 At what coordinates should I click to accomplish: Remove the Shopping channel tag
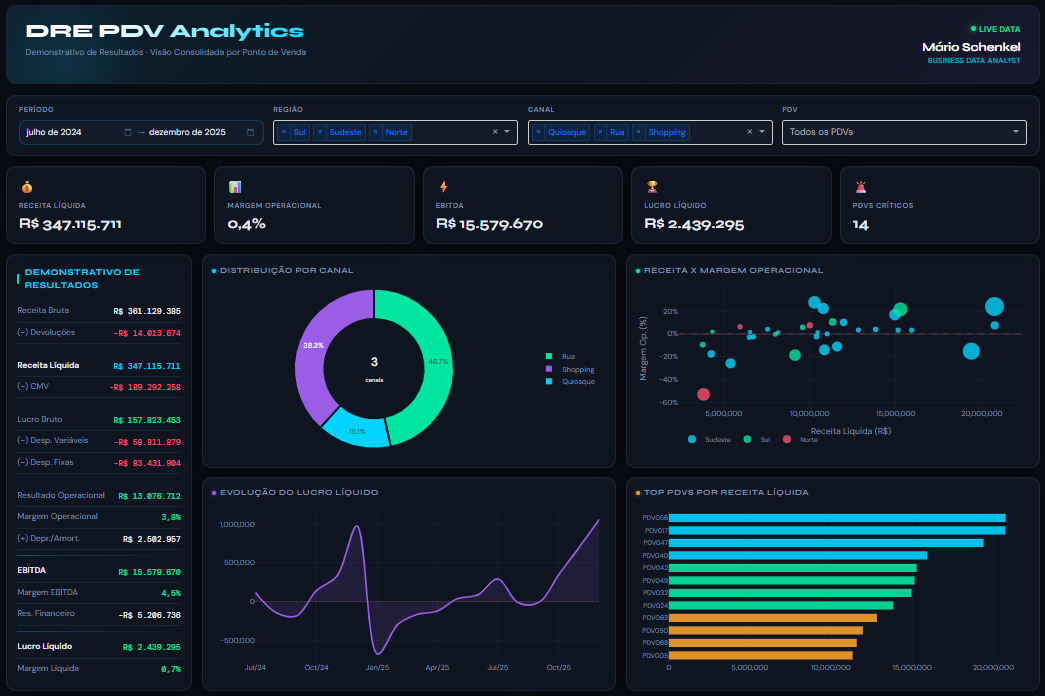point(639,132)
